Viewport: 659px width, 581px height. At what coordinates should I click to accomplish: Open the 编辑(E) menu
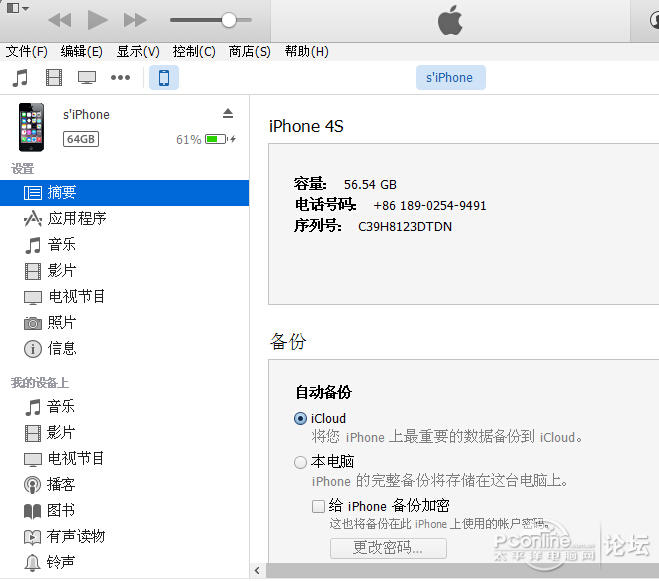click(x=82, y=51)
